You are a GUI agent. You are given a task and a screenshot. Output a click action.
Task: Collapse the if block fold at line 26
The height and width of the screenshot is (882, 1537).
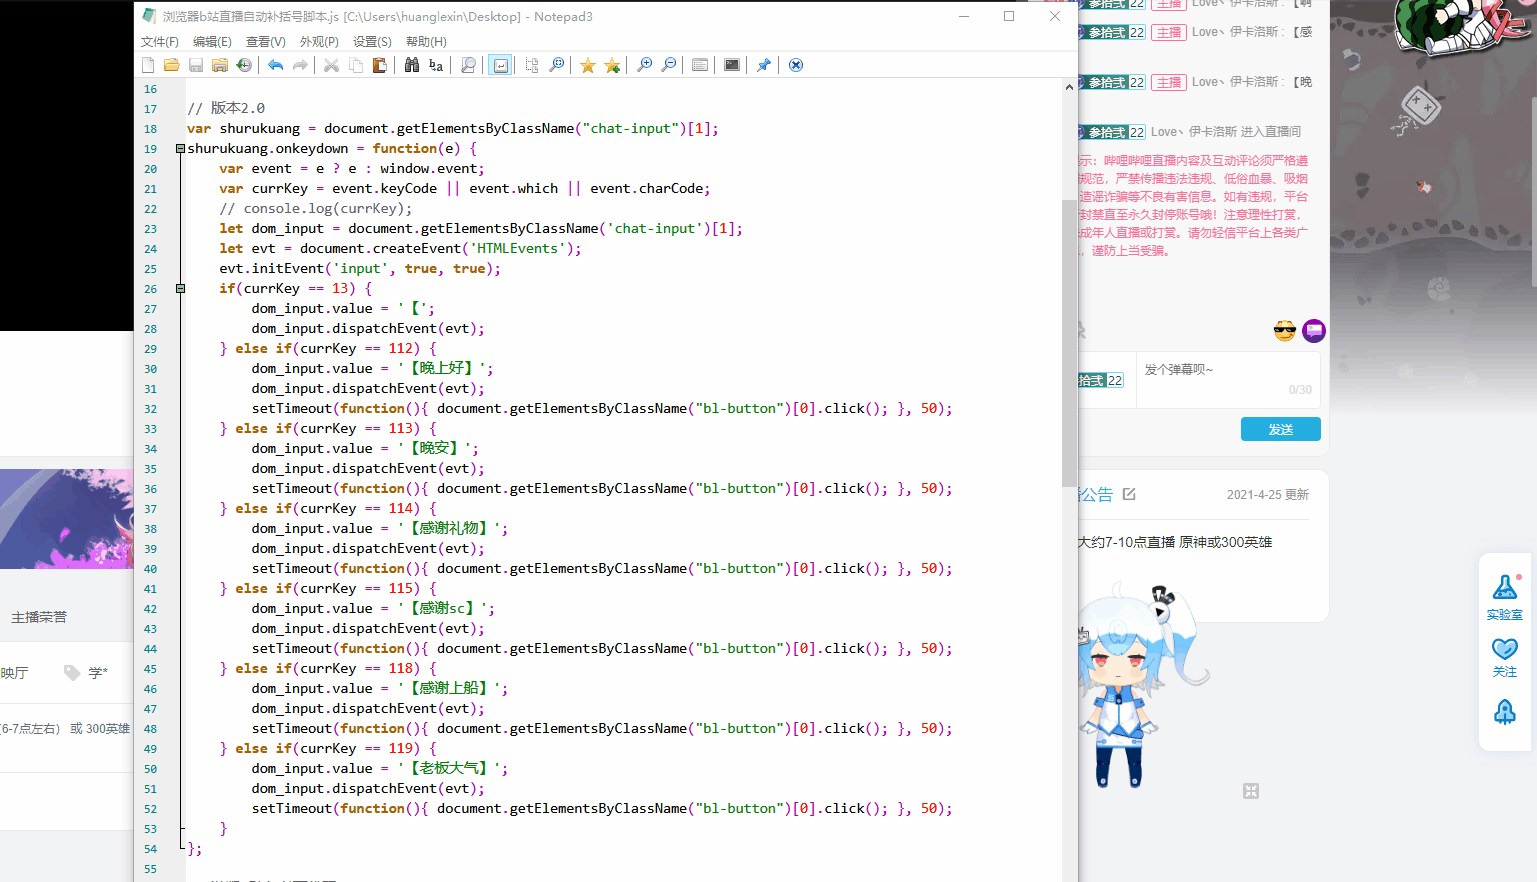click(180, 289)
